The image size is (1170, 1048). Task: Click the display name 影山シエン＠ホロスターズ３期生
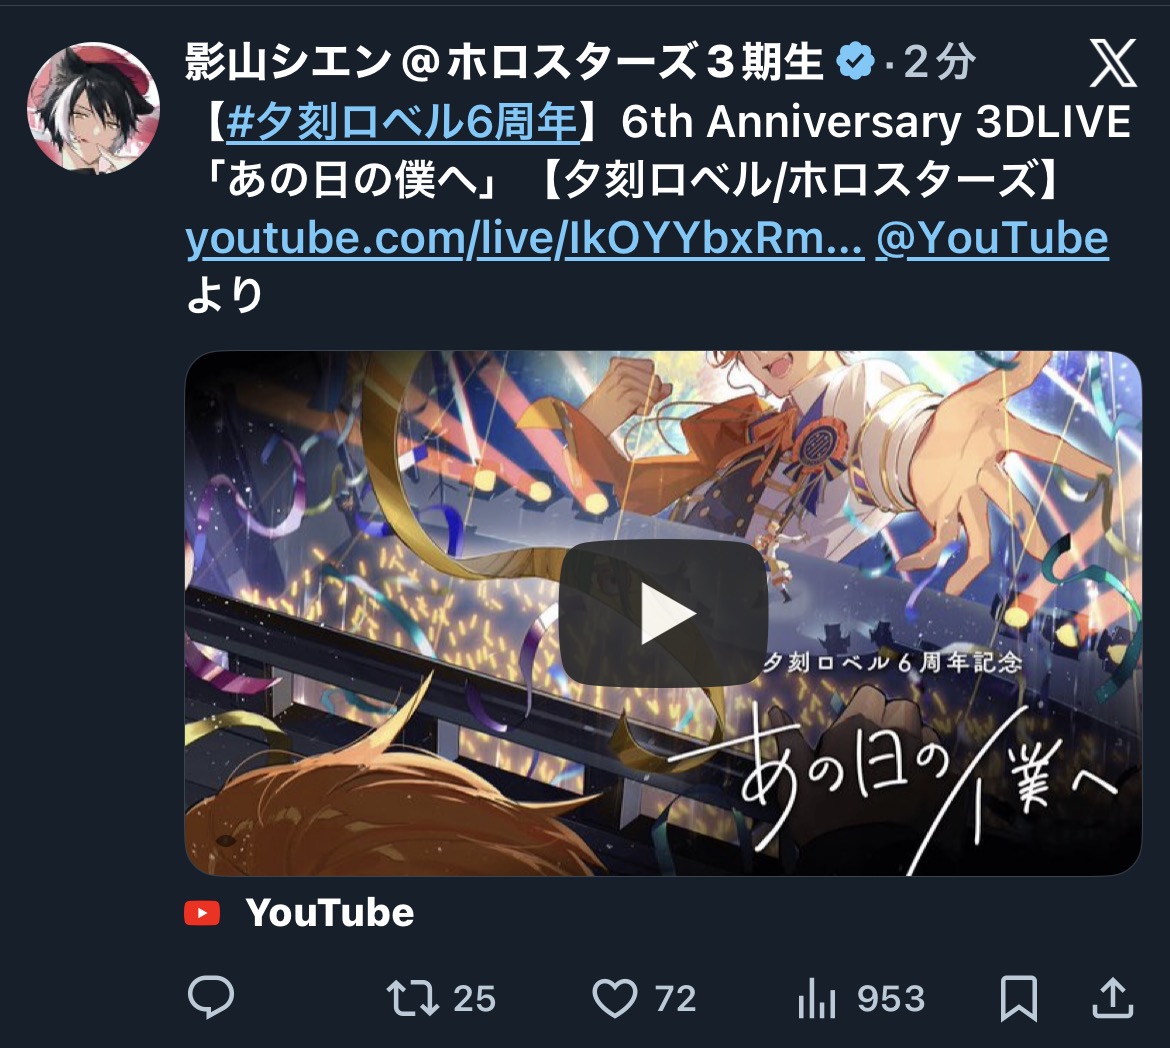point(504,61)
